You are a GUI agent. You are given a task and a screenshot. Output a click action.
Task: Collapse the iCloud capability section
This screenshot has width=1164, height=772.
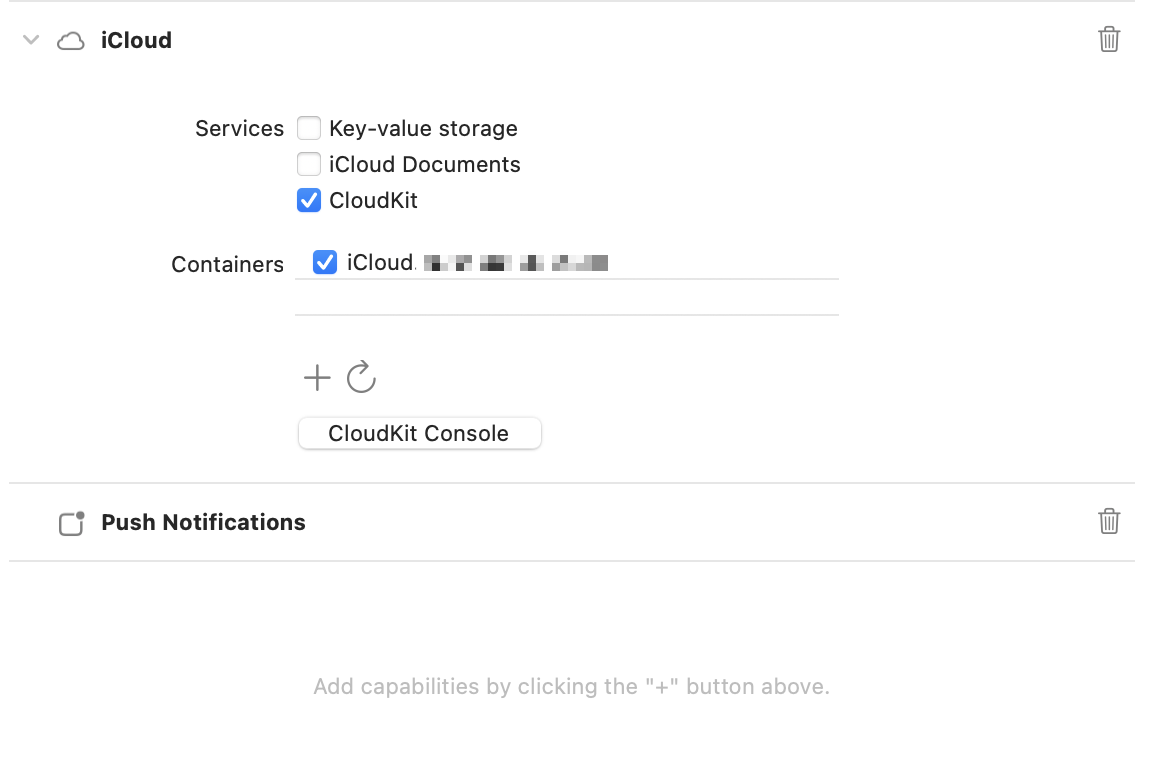point(31,40)
